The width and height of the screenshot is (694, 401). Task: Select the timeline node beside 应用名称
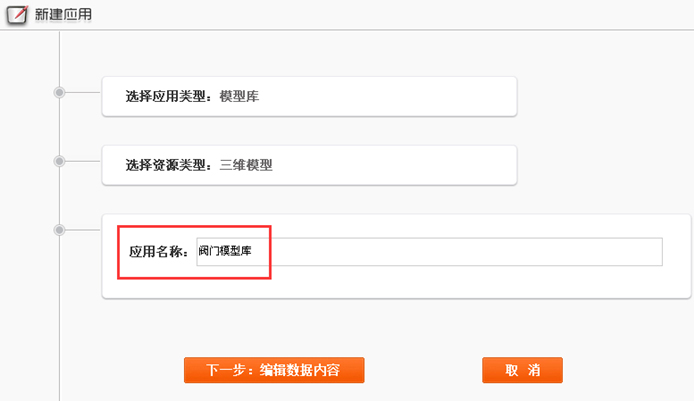[x=59, y=230]
